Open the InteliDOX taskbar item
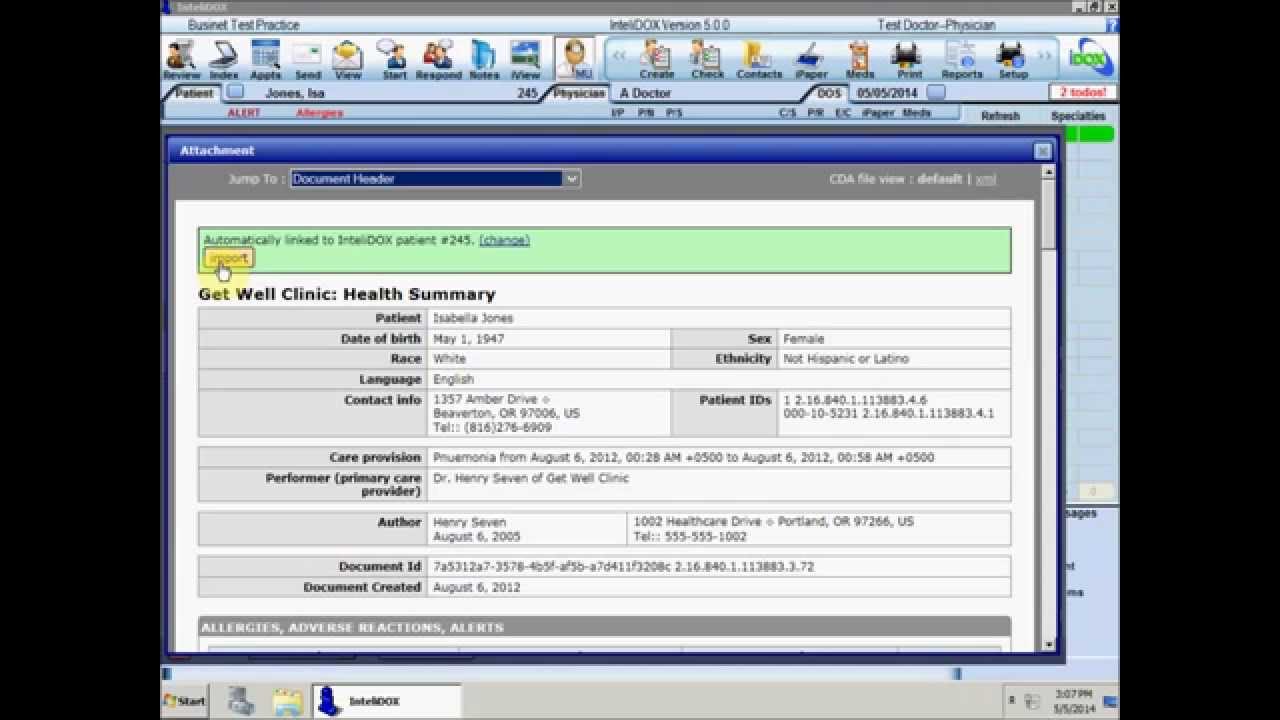 (387, 701)
